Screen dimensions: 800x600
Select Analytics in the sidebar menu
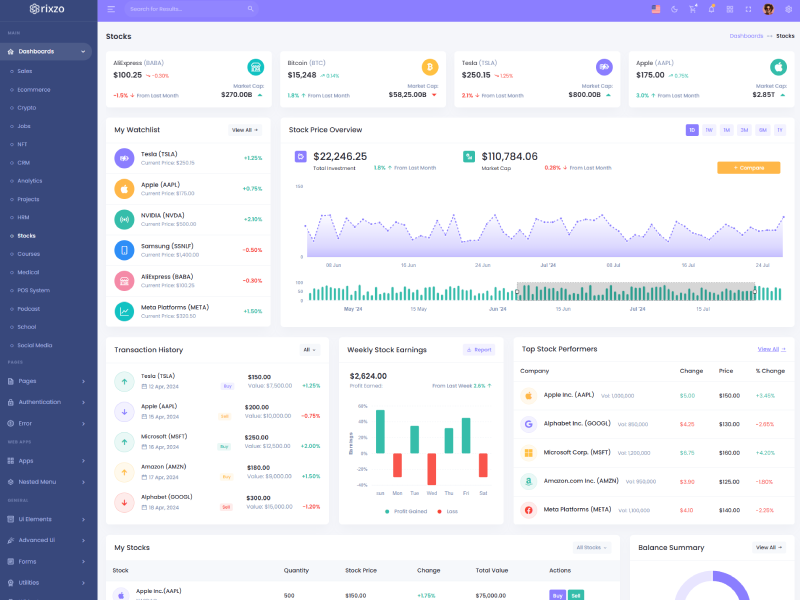(30, 181)
